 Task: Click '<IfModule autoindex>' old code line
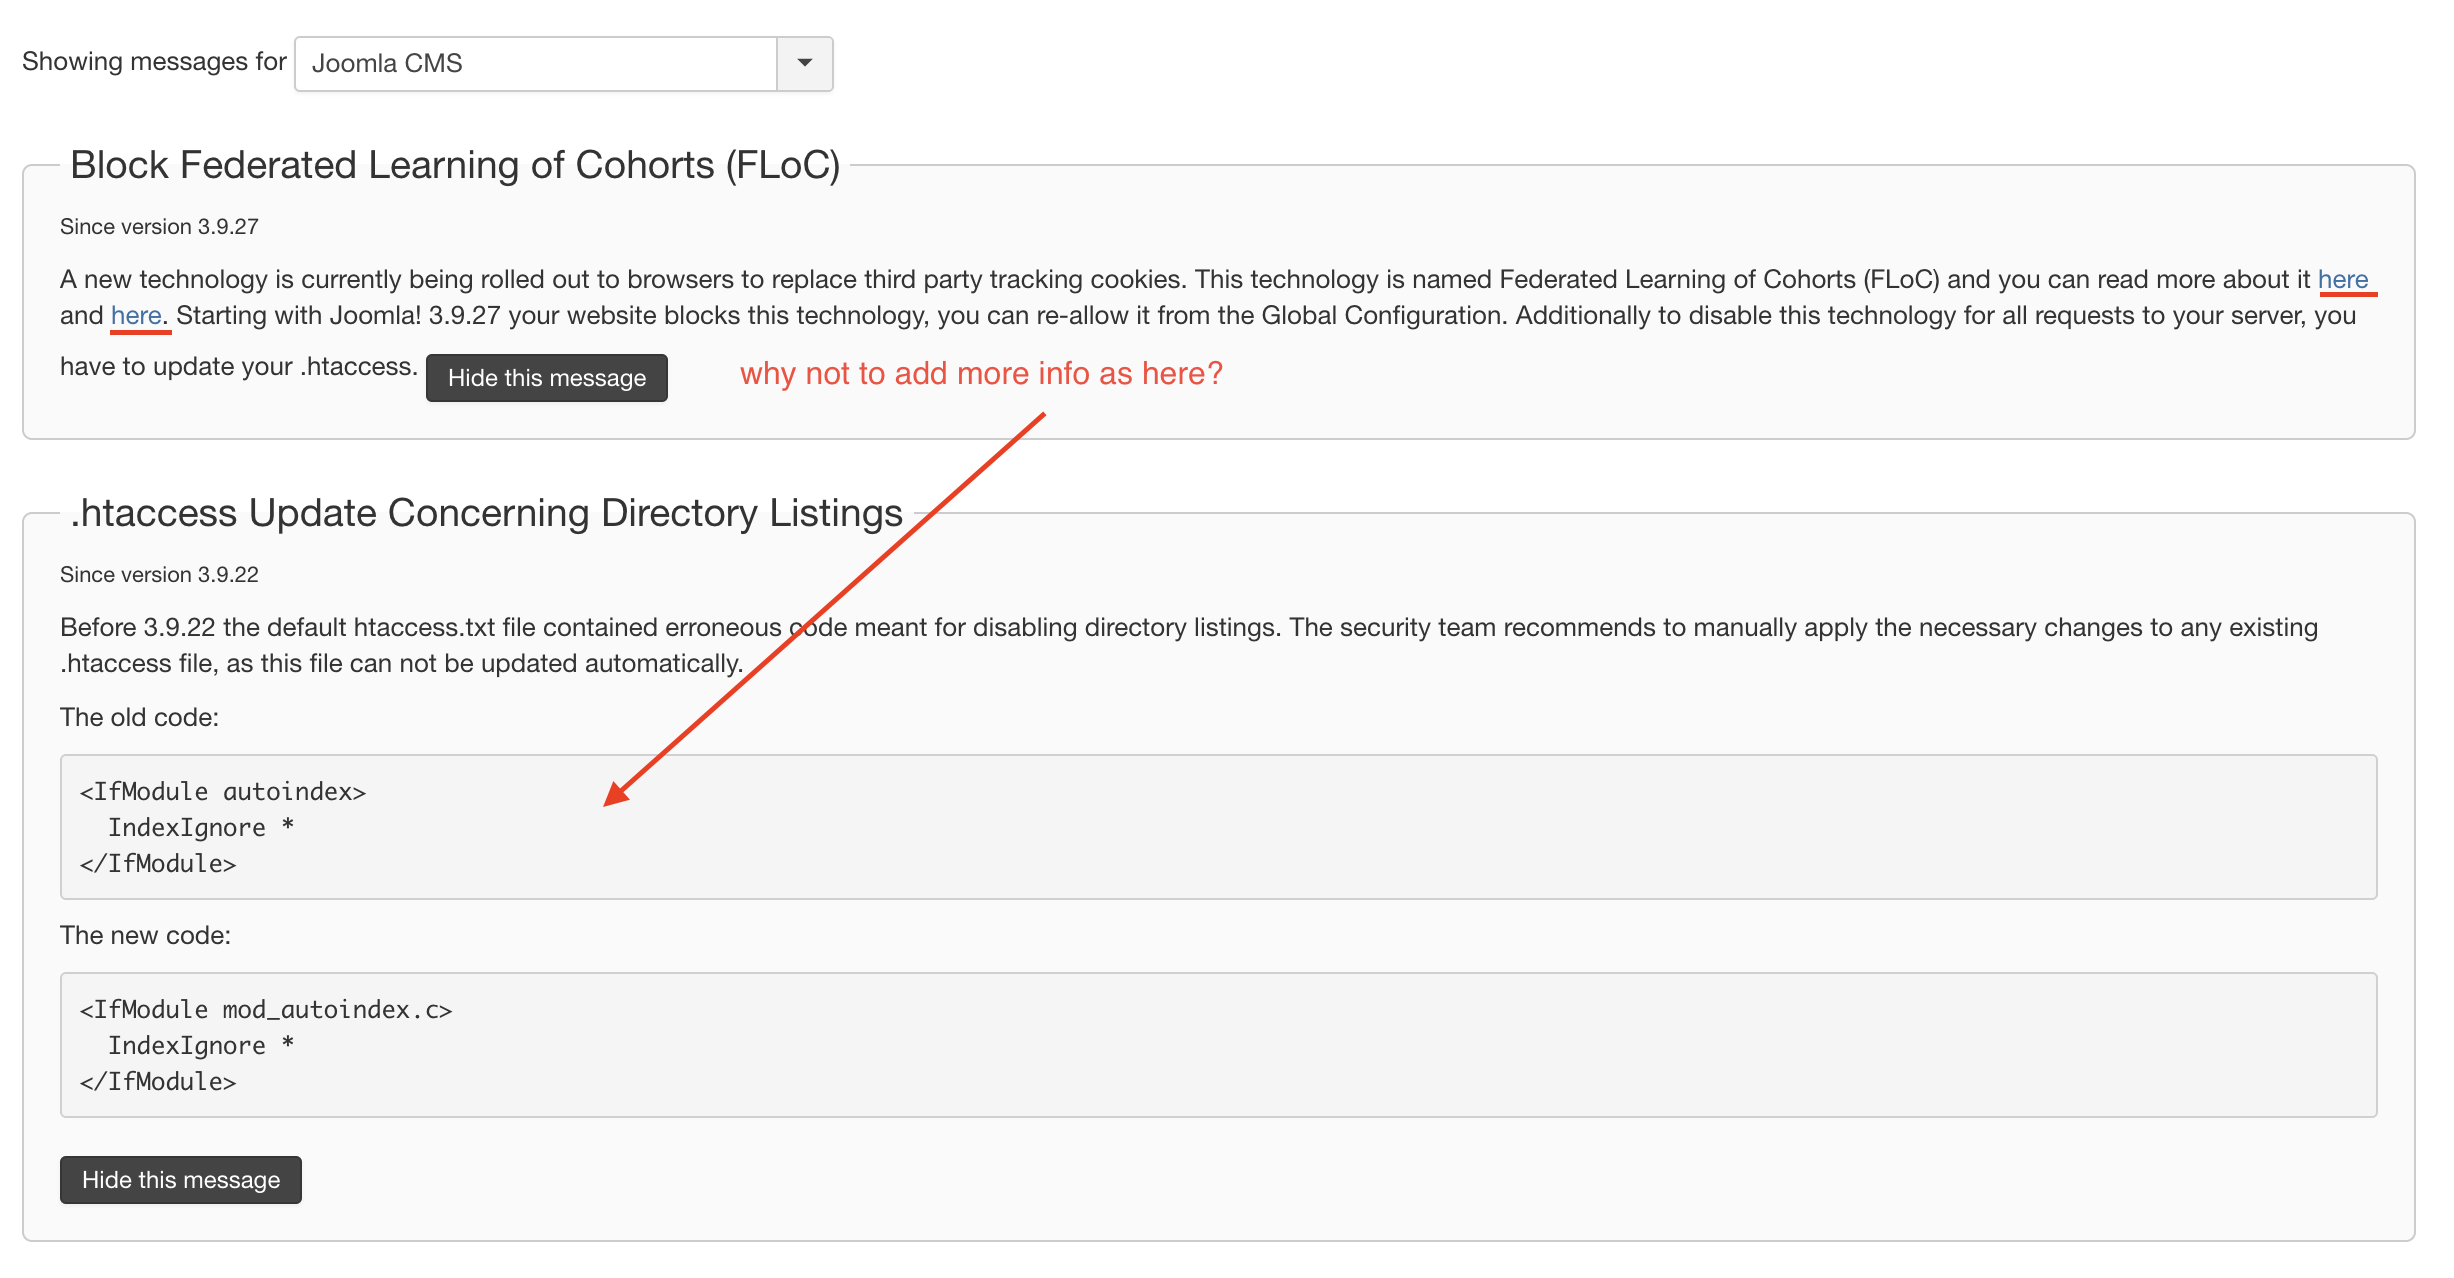[223, 792]
